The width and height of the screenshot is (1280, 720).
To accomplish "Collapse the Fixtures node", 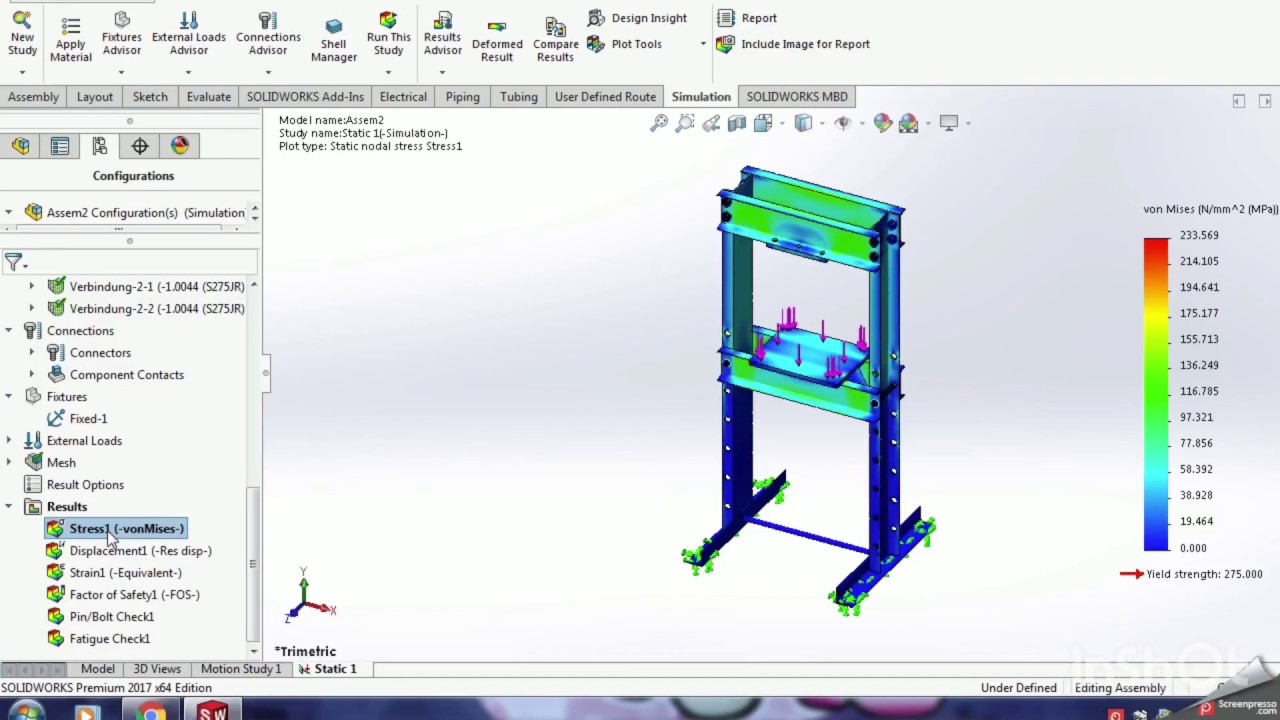I will (9, 397).
